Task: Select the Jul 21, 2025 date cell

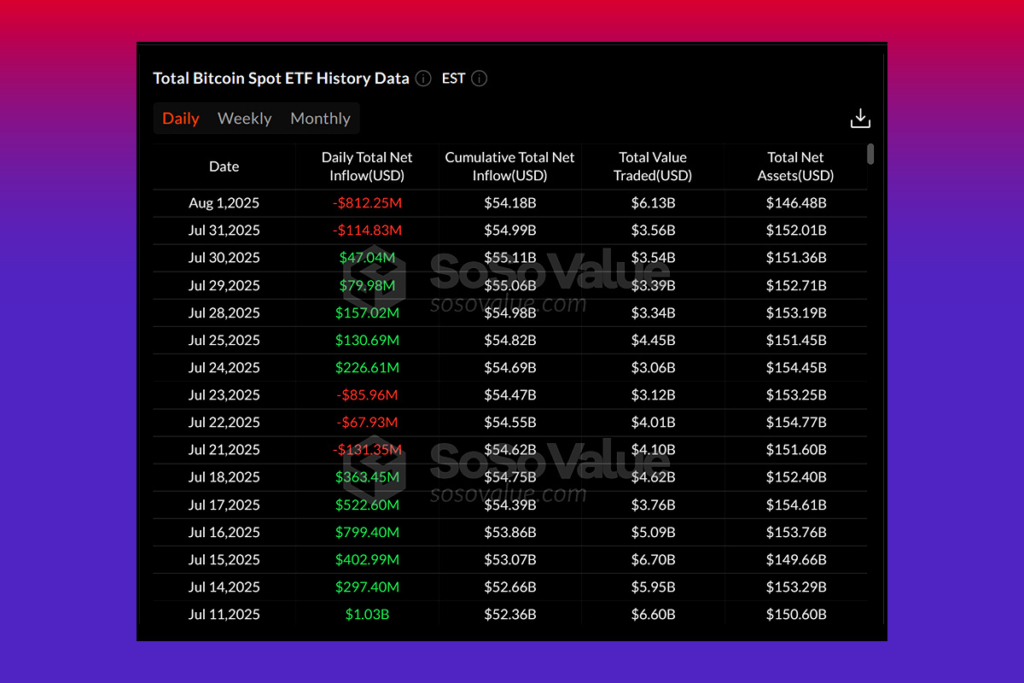Action: point(223,449)
